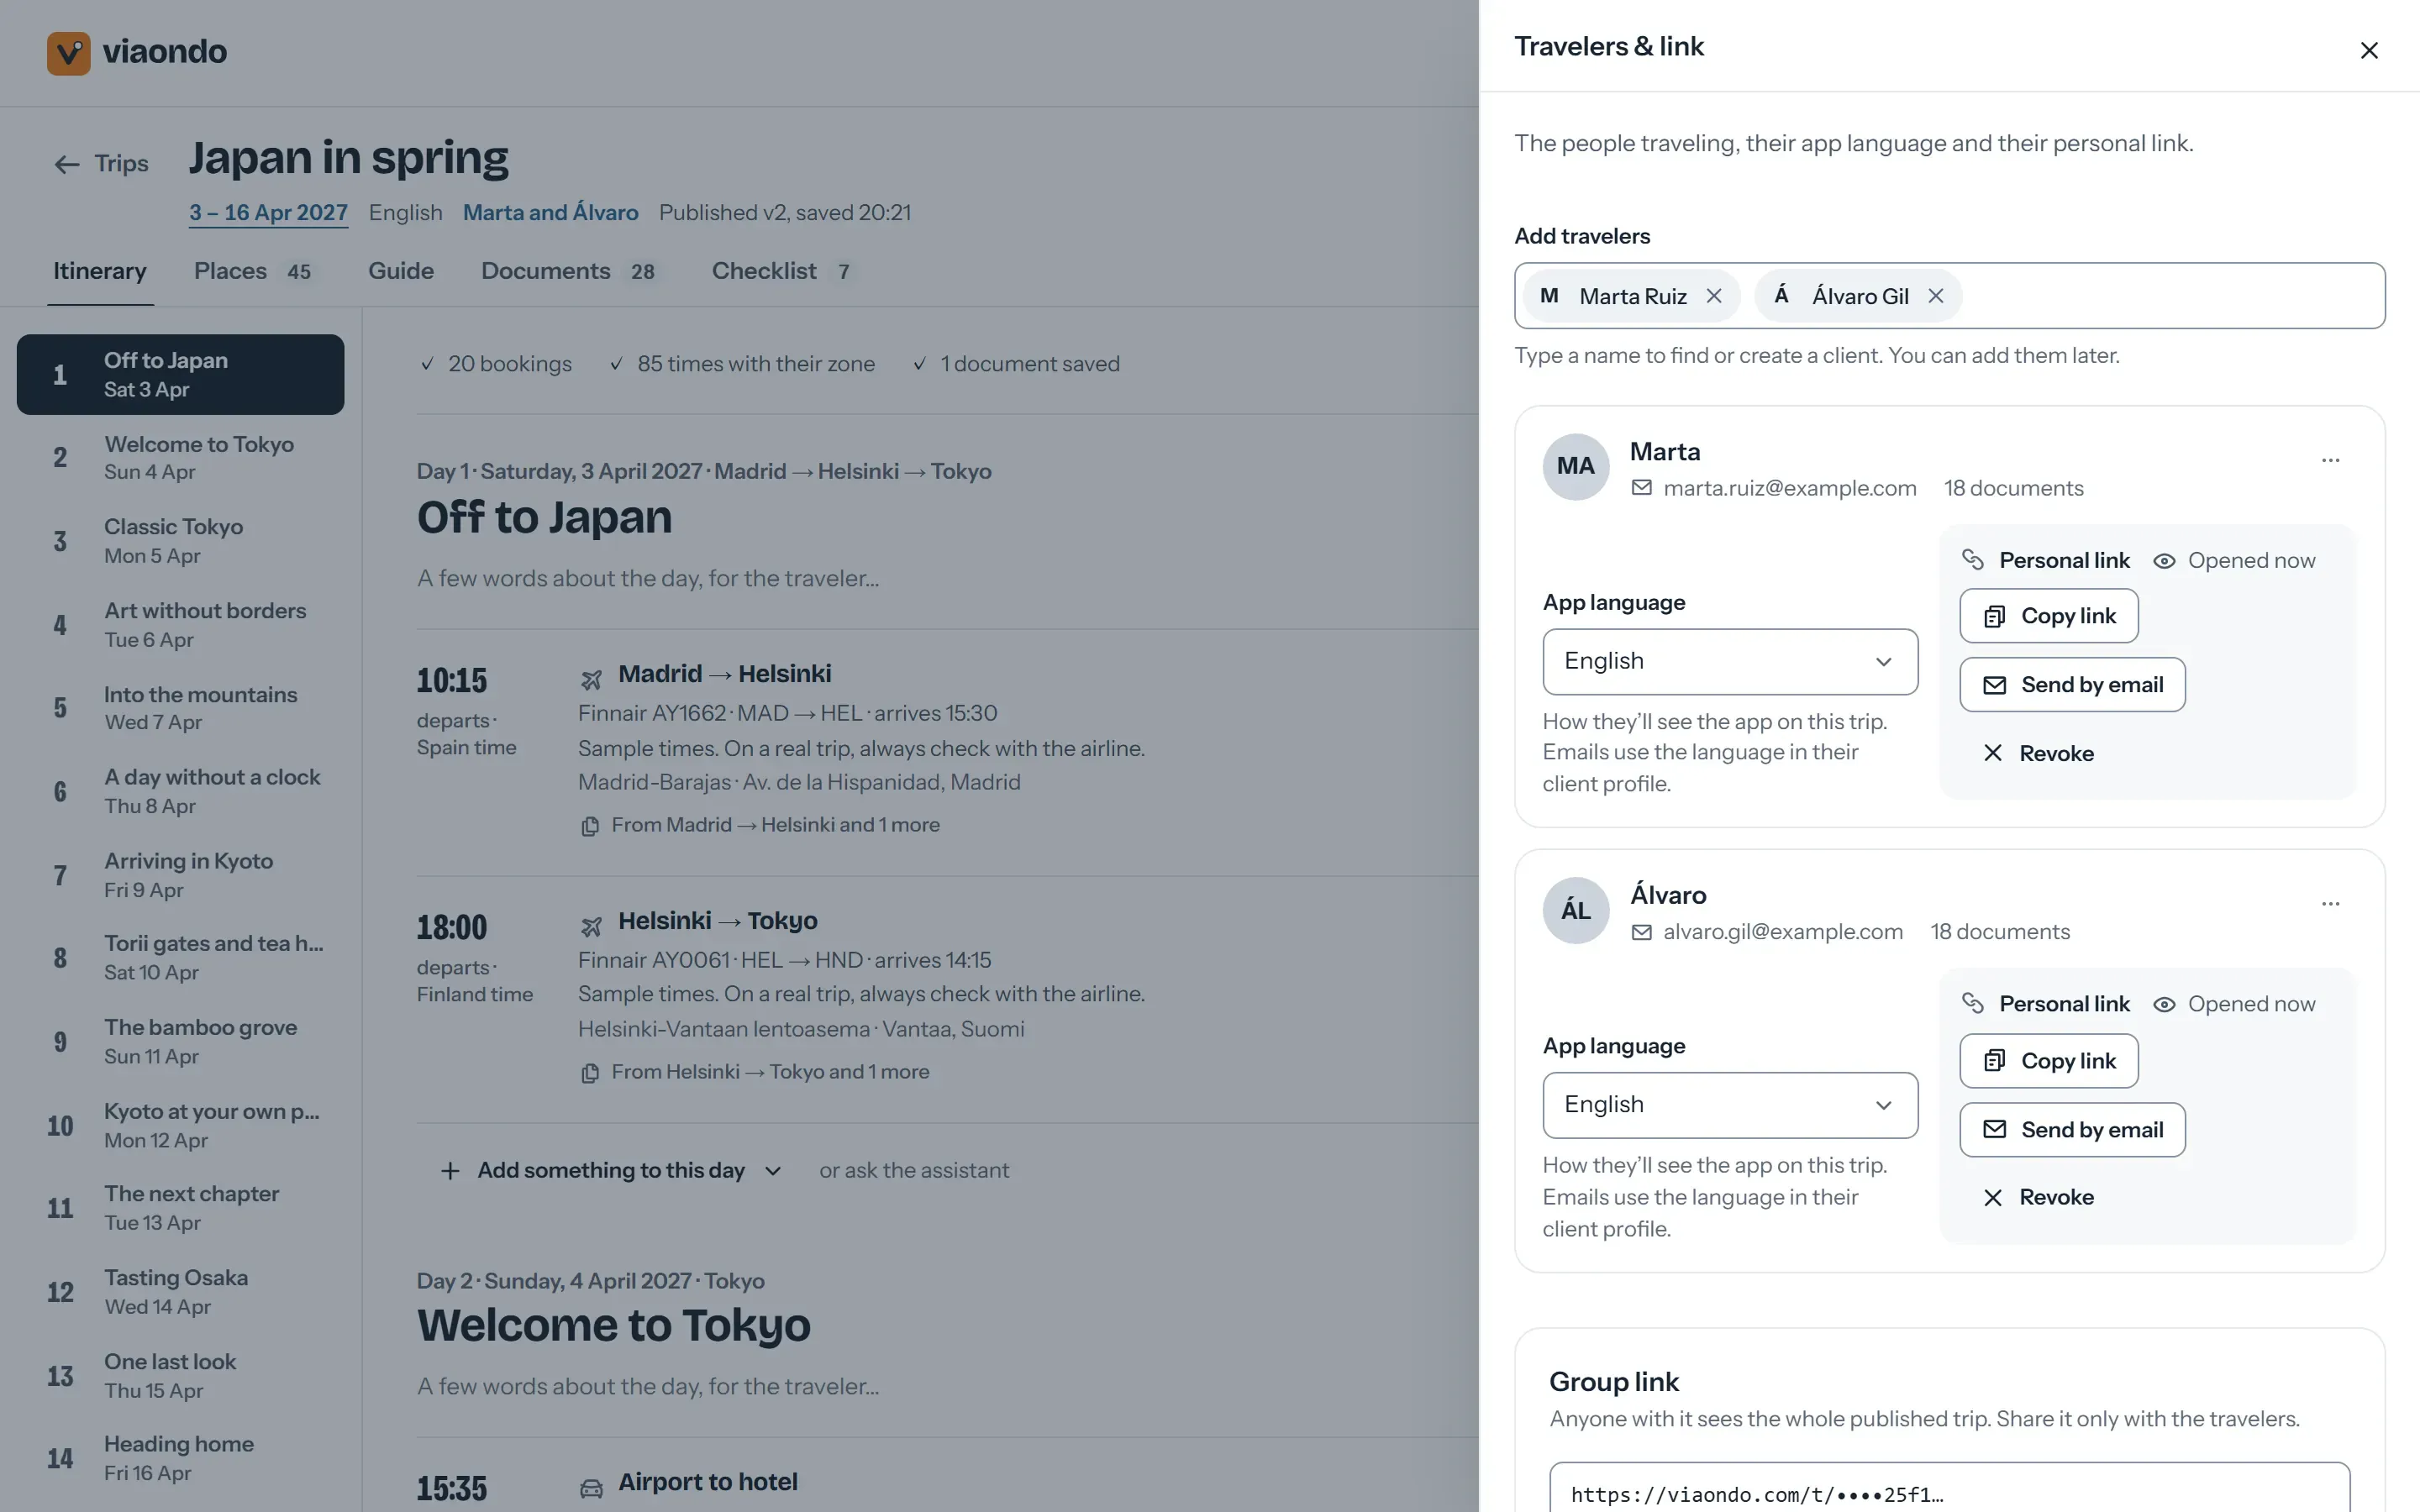The image size is (2420, 1512).
Task: Click the viaondo logo icon
Action: pyautogui.click(x=69, y=52)
